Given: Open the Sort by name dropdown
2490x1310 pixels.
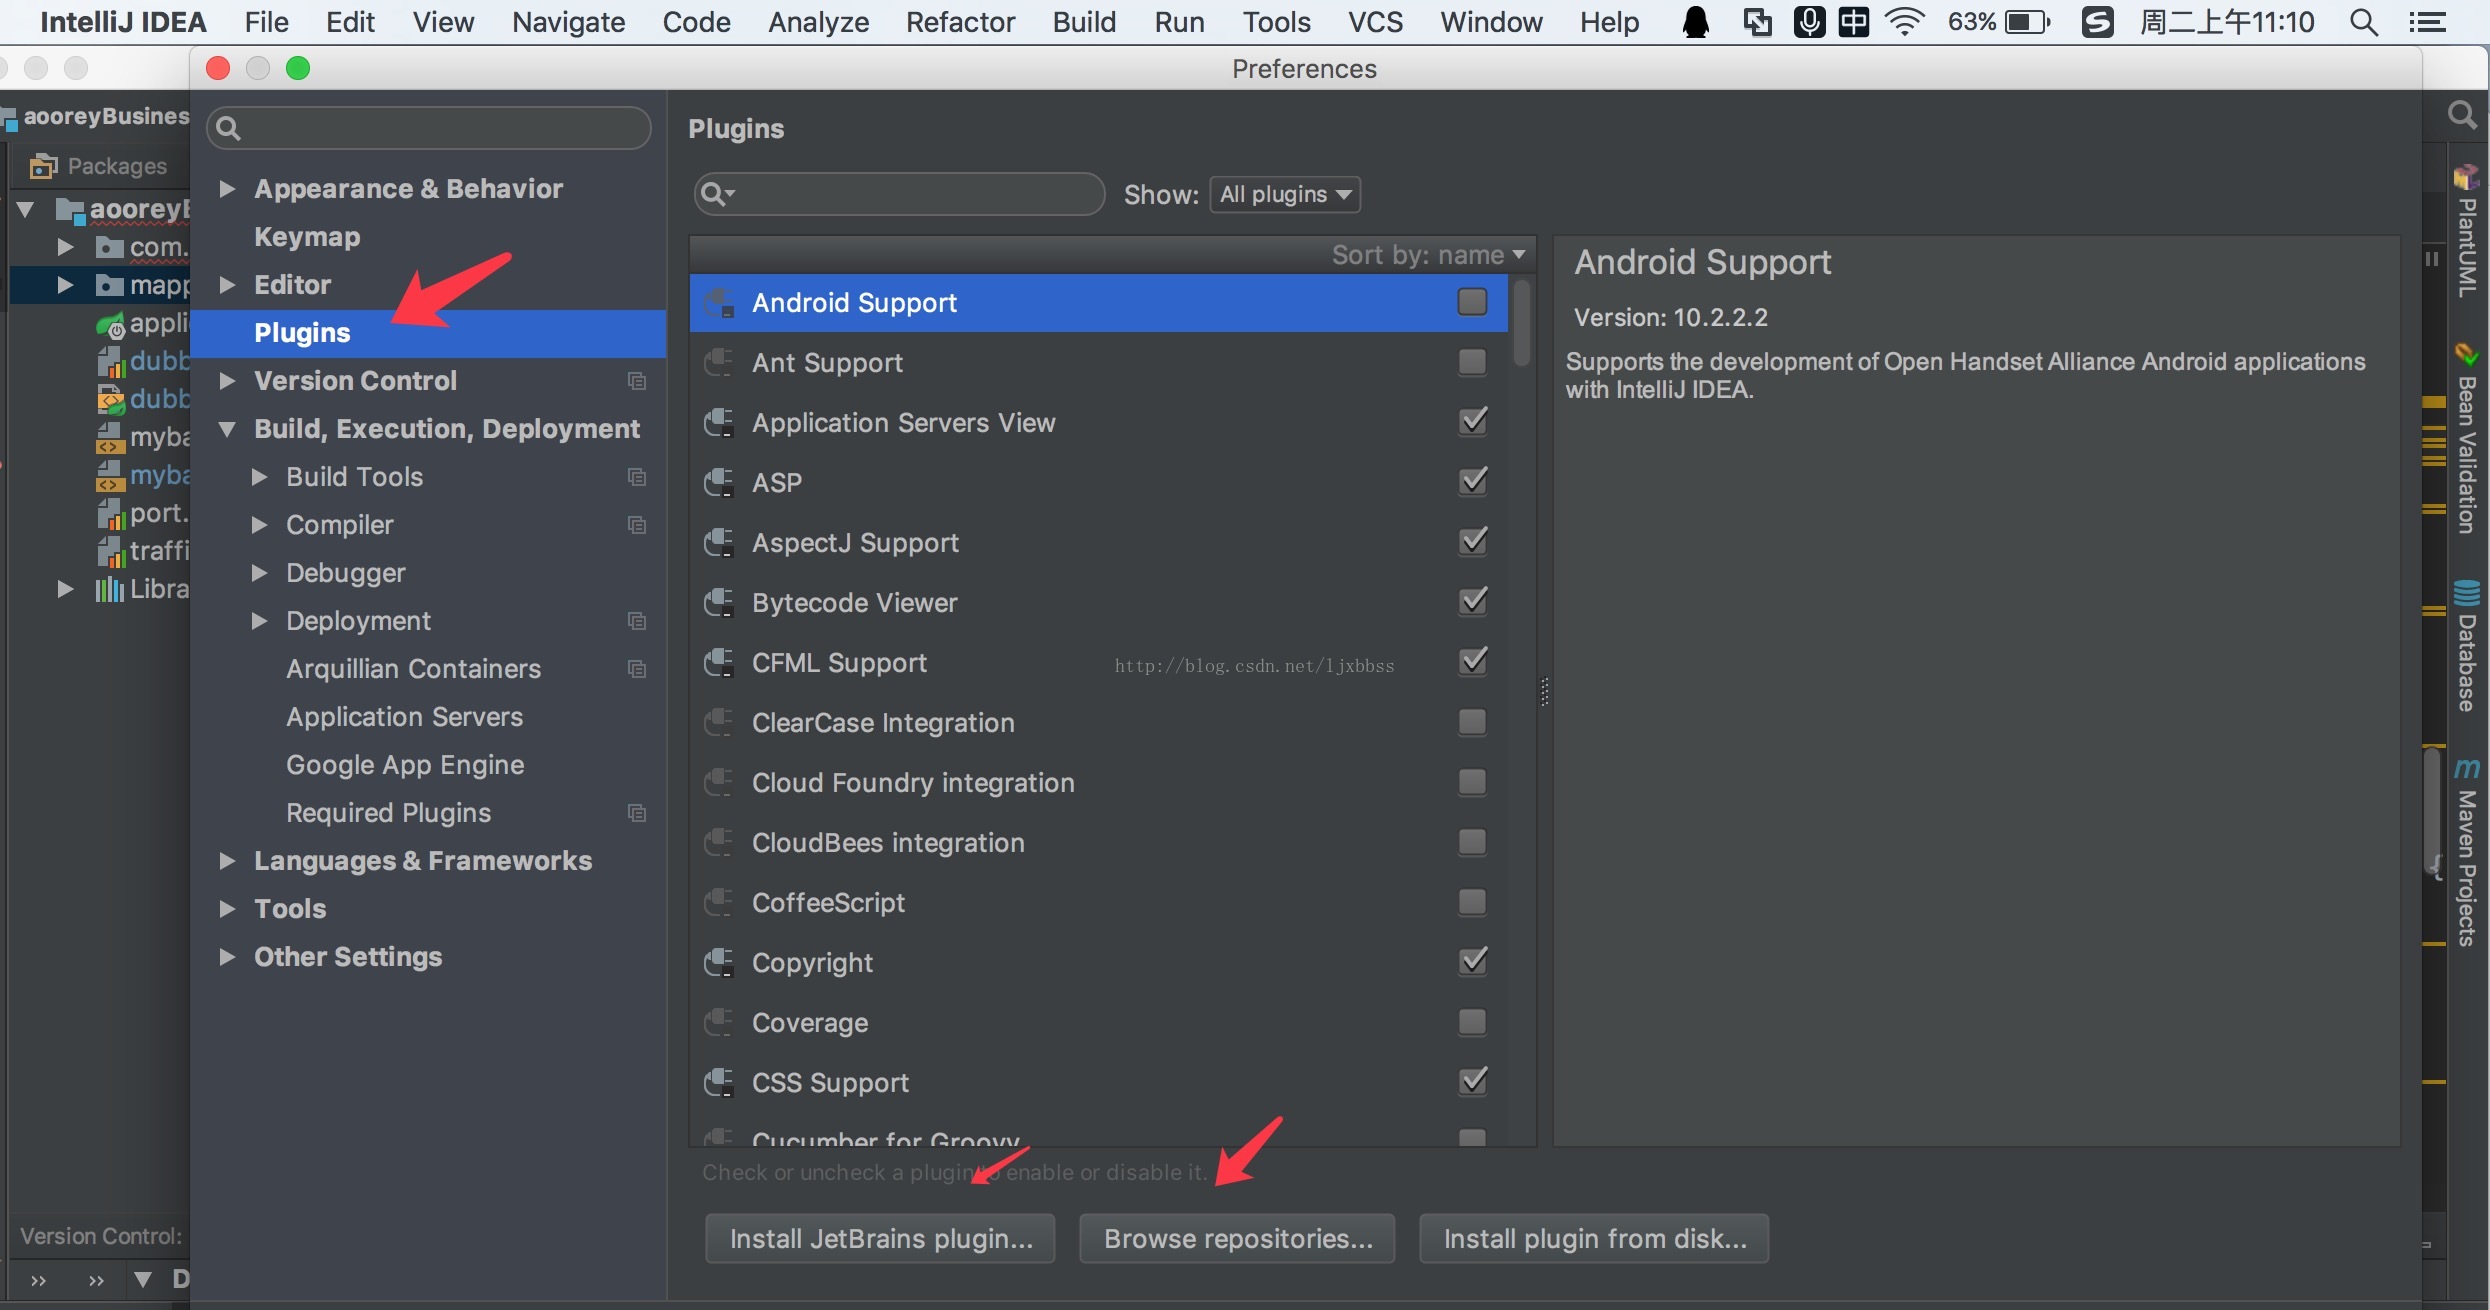Looking at the screenshot, I should coord(1429,255).
